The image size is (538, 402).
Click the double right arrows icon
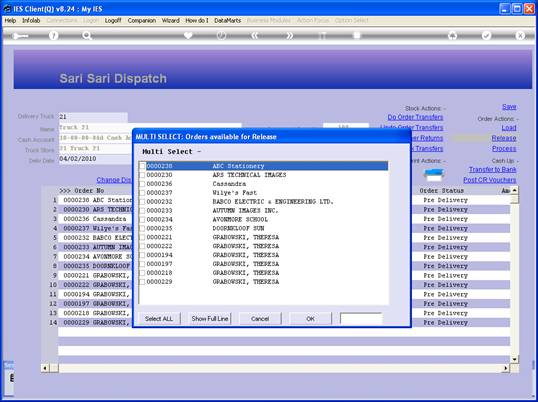(289, 35)
